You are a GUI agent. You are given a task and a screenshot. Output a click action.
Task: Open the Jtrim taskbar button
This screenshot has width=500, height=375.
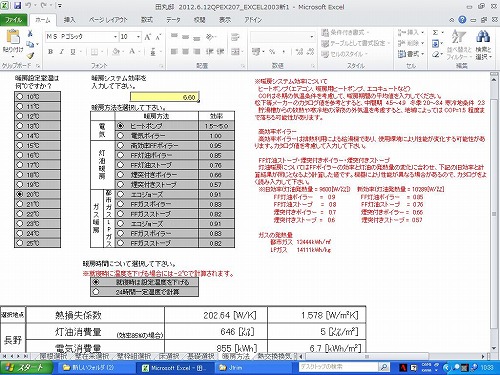pos(252,368)
